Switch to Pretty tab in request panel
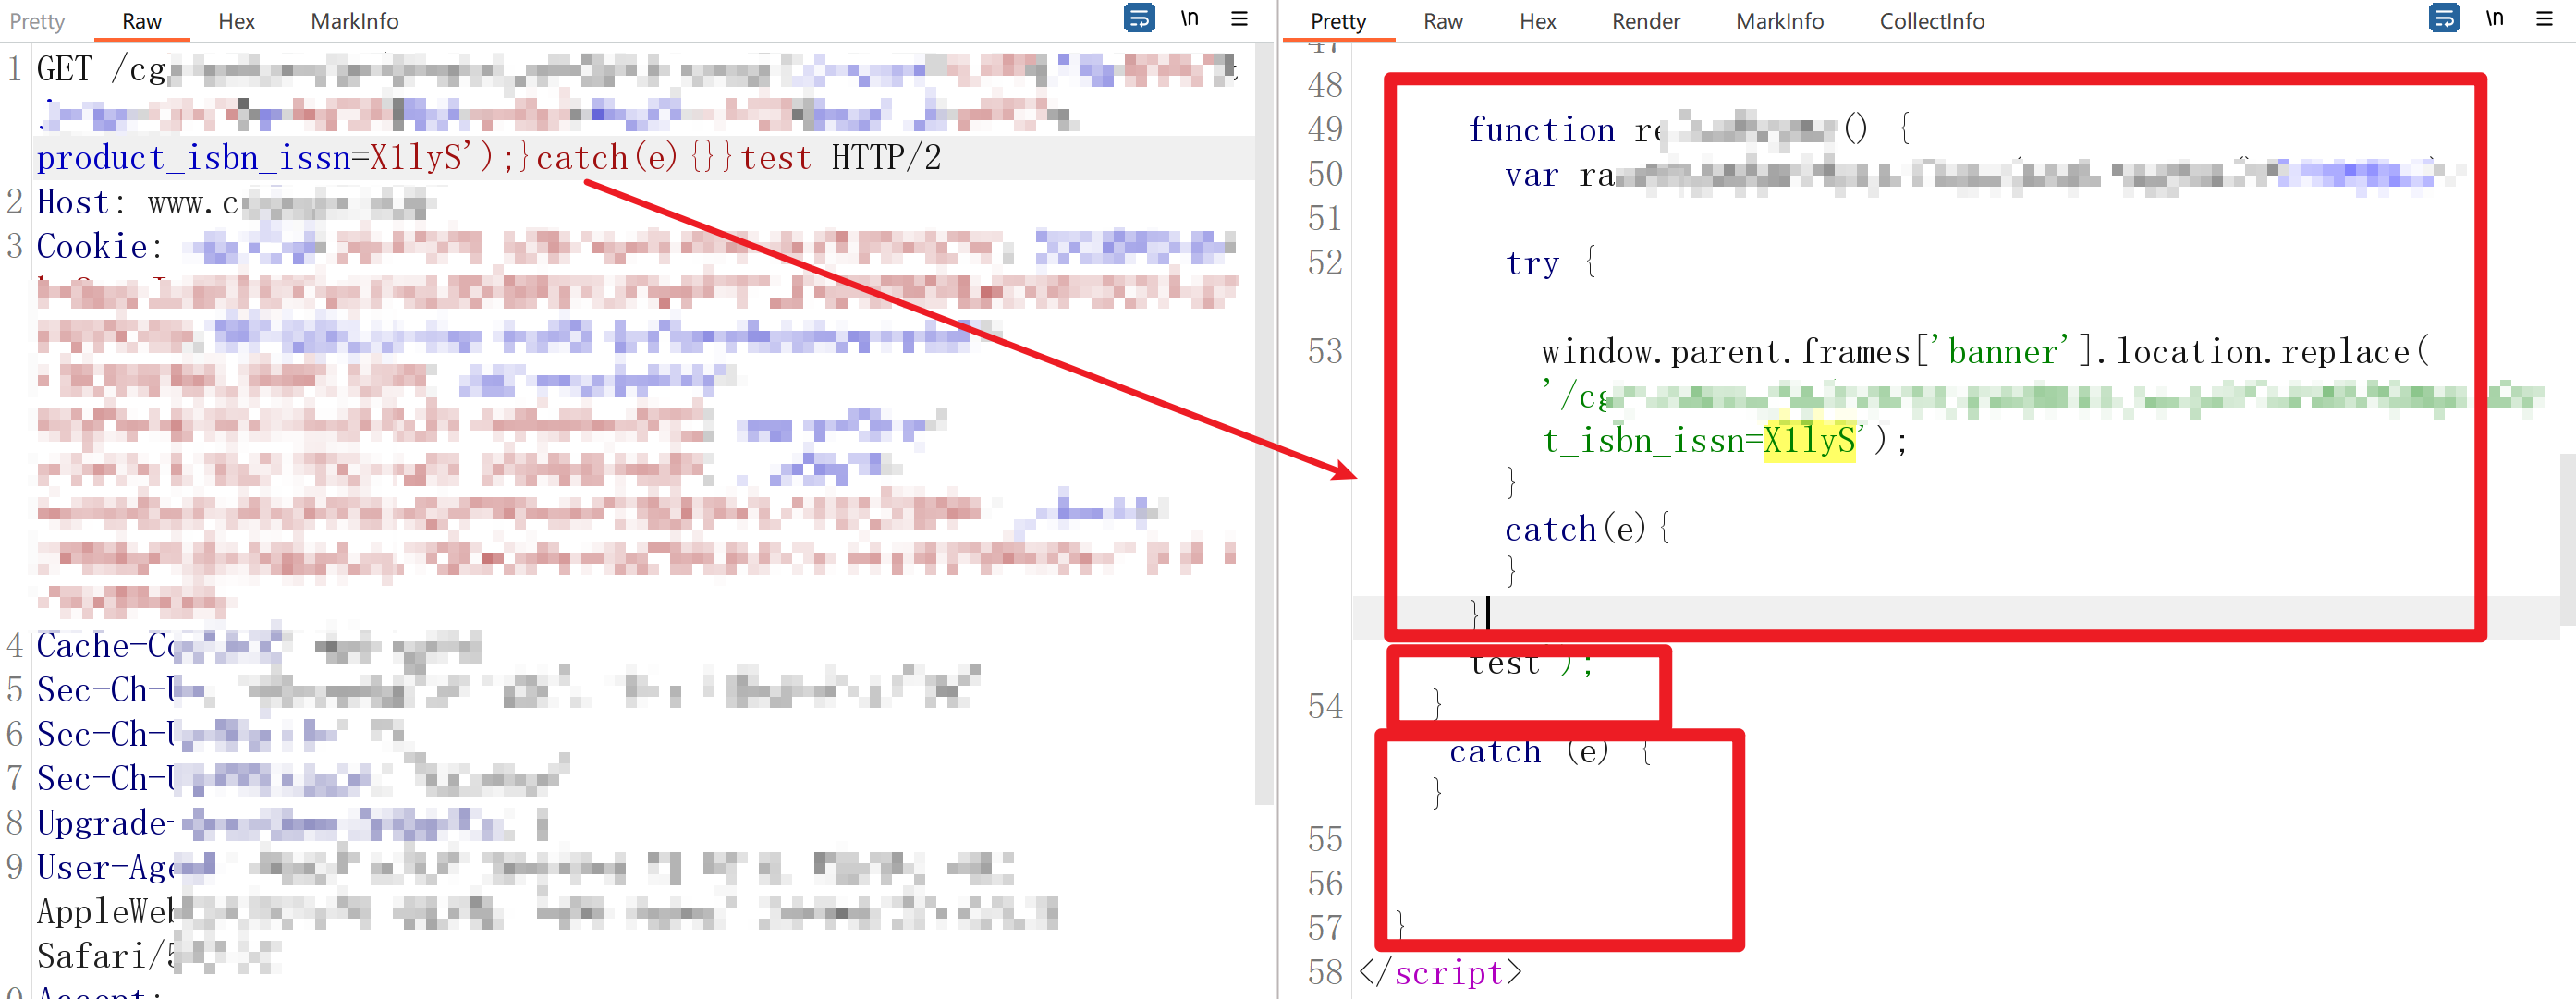 (37, 21)
